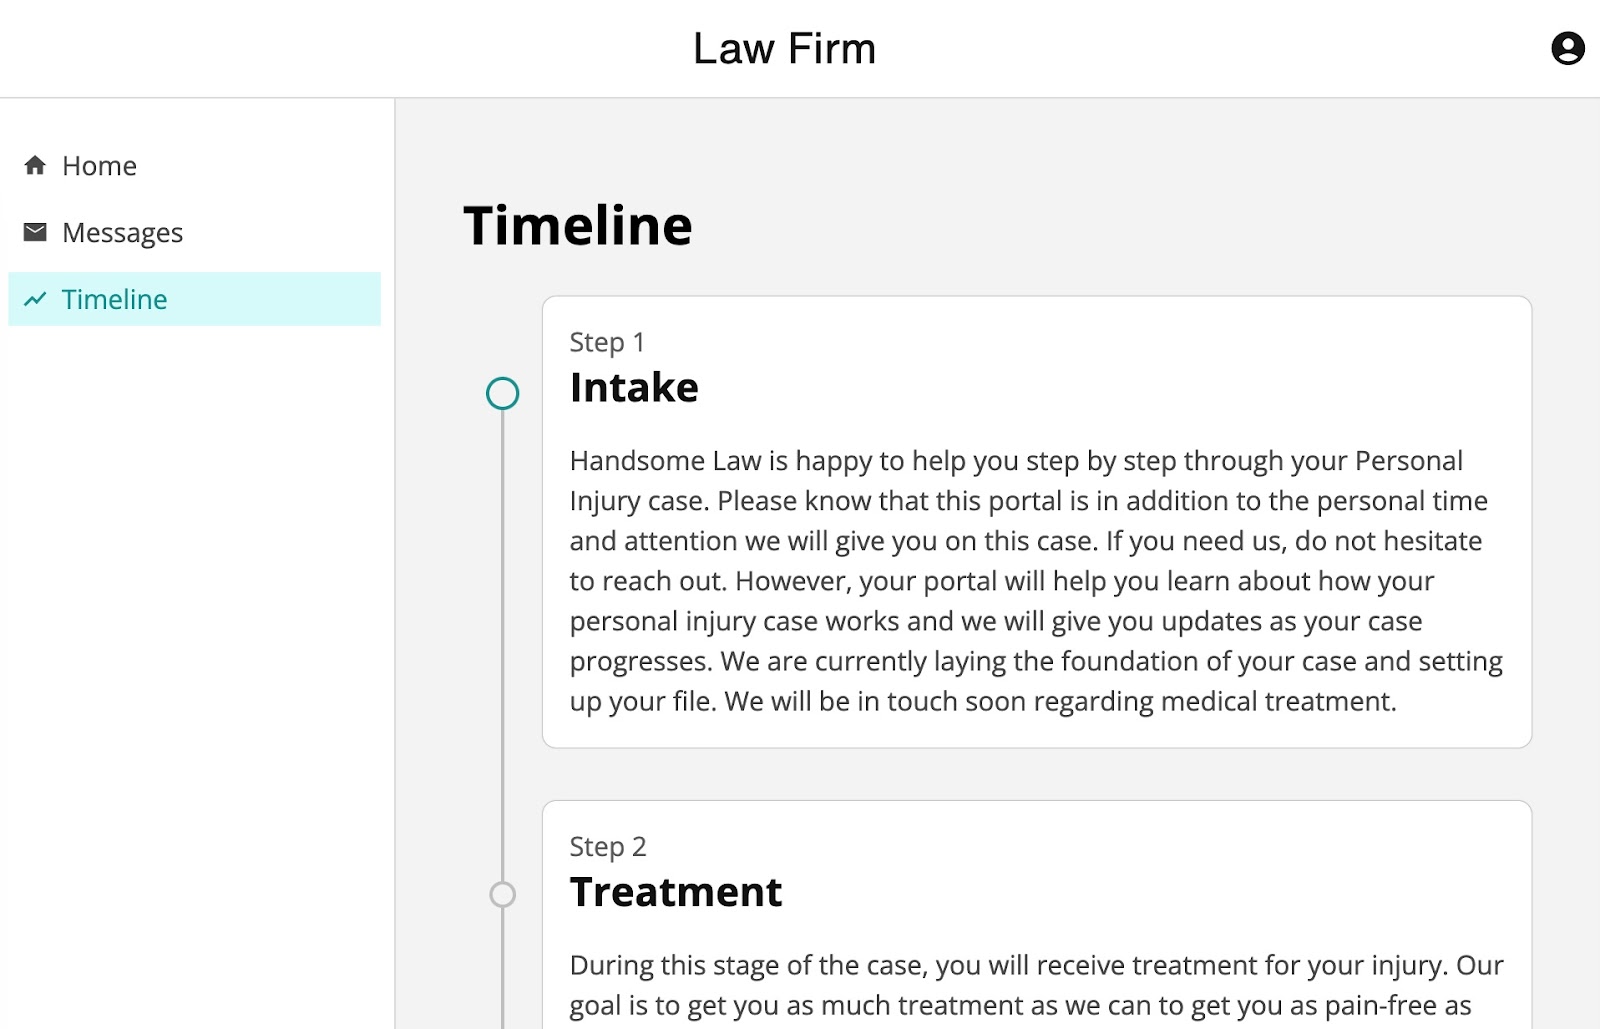Collapse the Timeline heading section
Viewport: 1600px width, 1029px height.
coord(578,225)
